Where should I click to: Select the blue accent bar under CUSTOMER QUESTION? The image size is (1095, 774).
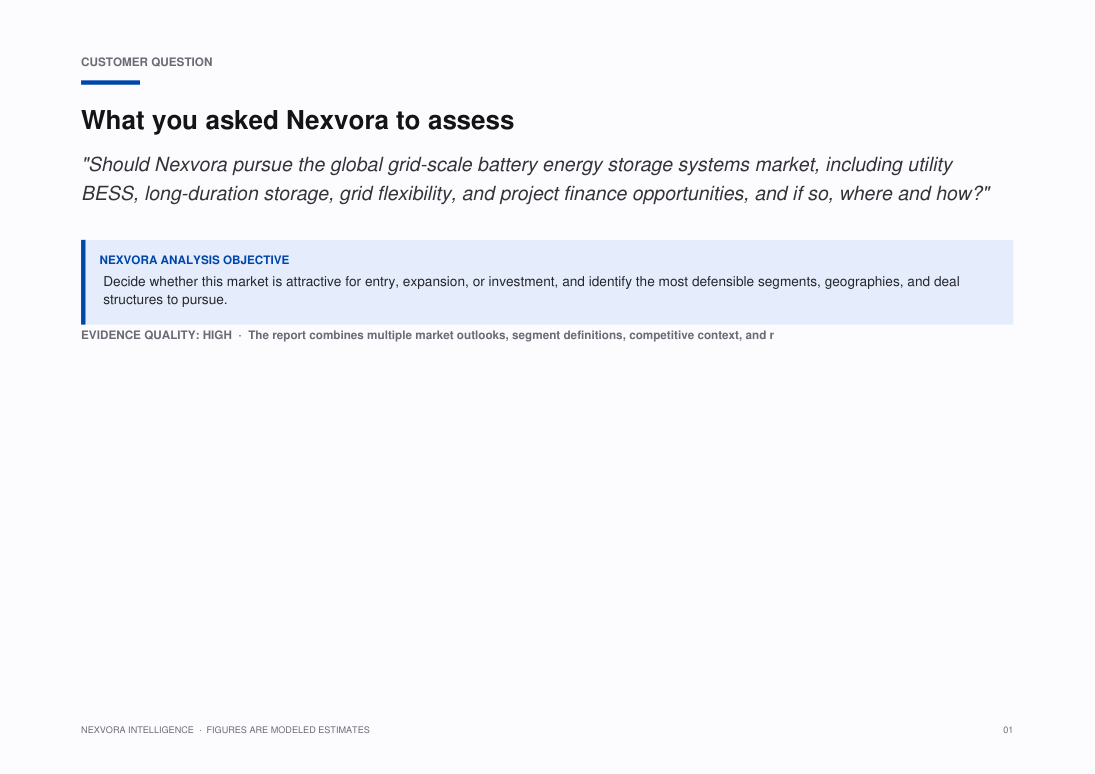110,82
